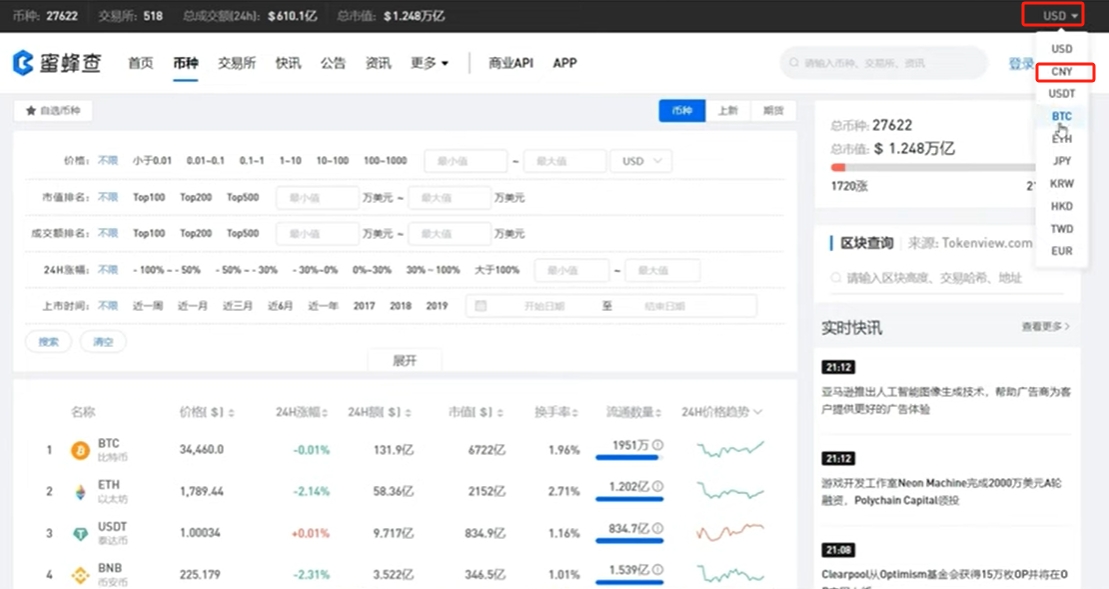Open BTC 24H price trend chart
This screenshot has height=589, width=1109.
[x=730, y=449]
